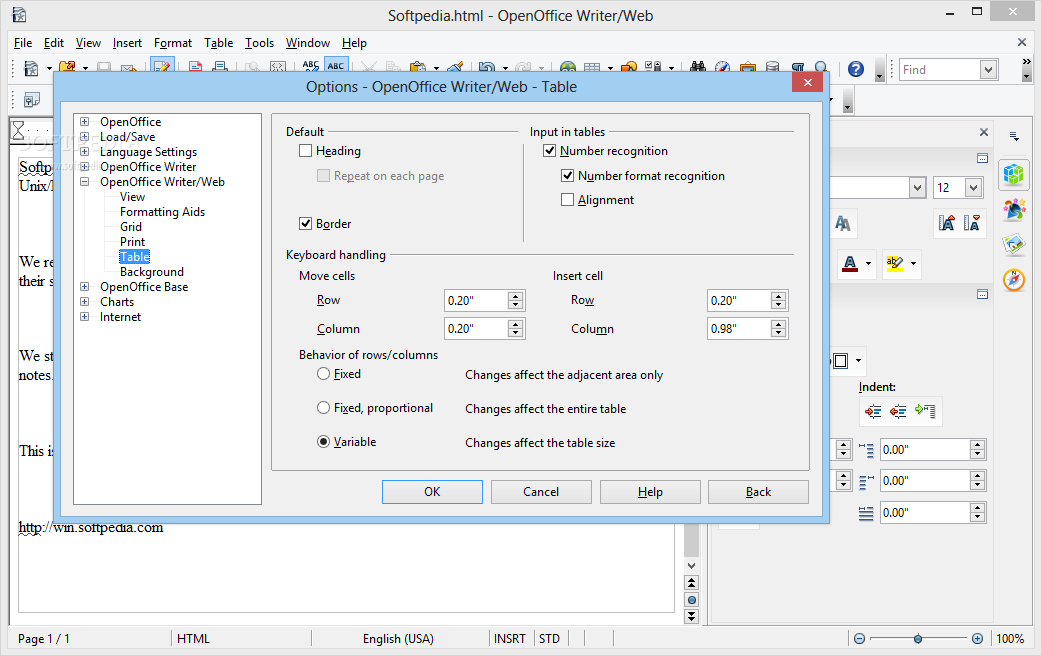Uncheck Number format recognition
Viewport: 1042px width, 656px height.
pyautogui.click(x=568, y=175)
